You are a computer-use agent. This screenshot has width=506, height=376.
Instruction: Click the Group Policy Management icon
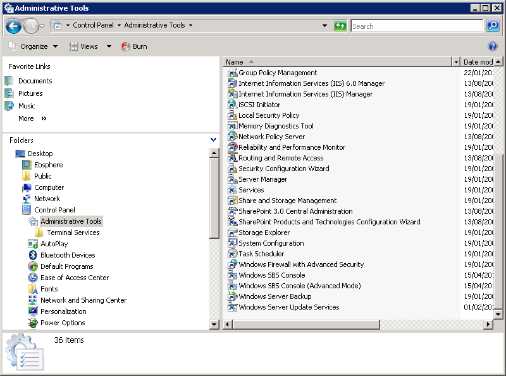tap(232, 73)
